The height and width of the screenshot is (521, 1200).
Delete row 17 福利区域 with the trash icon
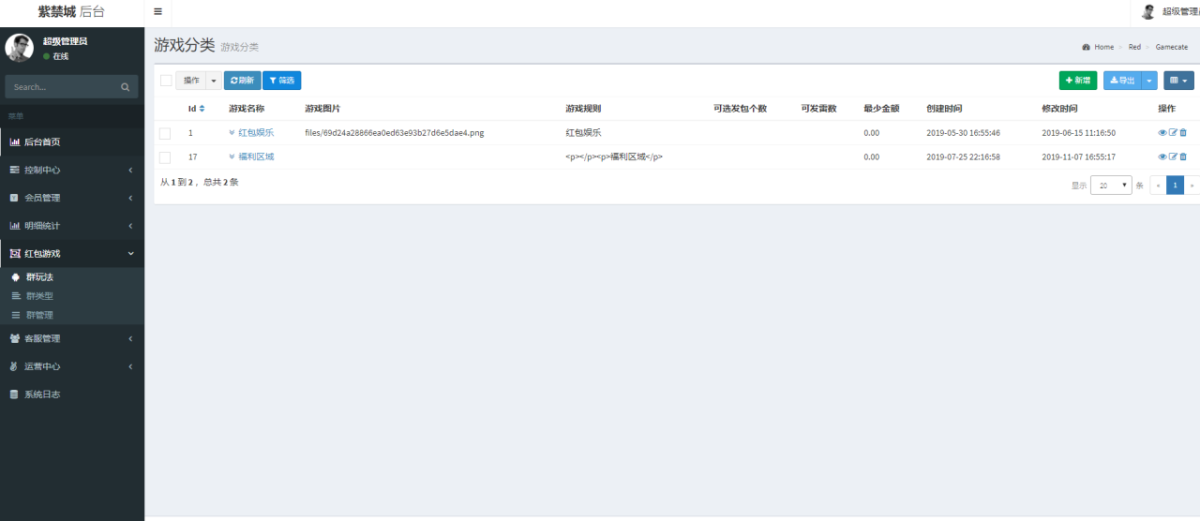coord(1183,157)
